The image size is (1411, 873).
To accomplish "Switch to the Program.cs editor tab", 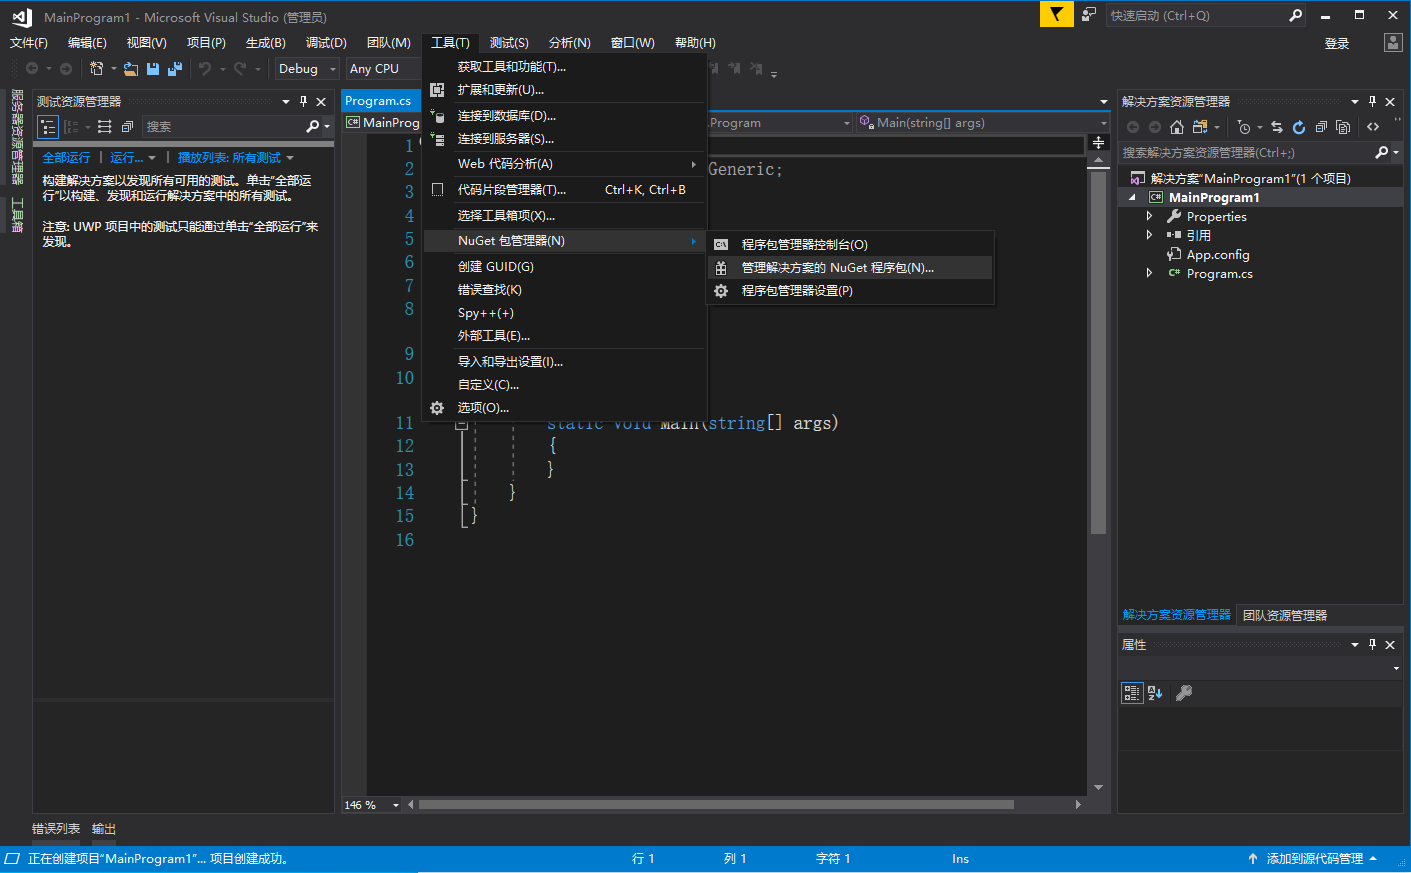I will click(378, 101).
